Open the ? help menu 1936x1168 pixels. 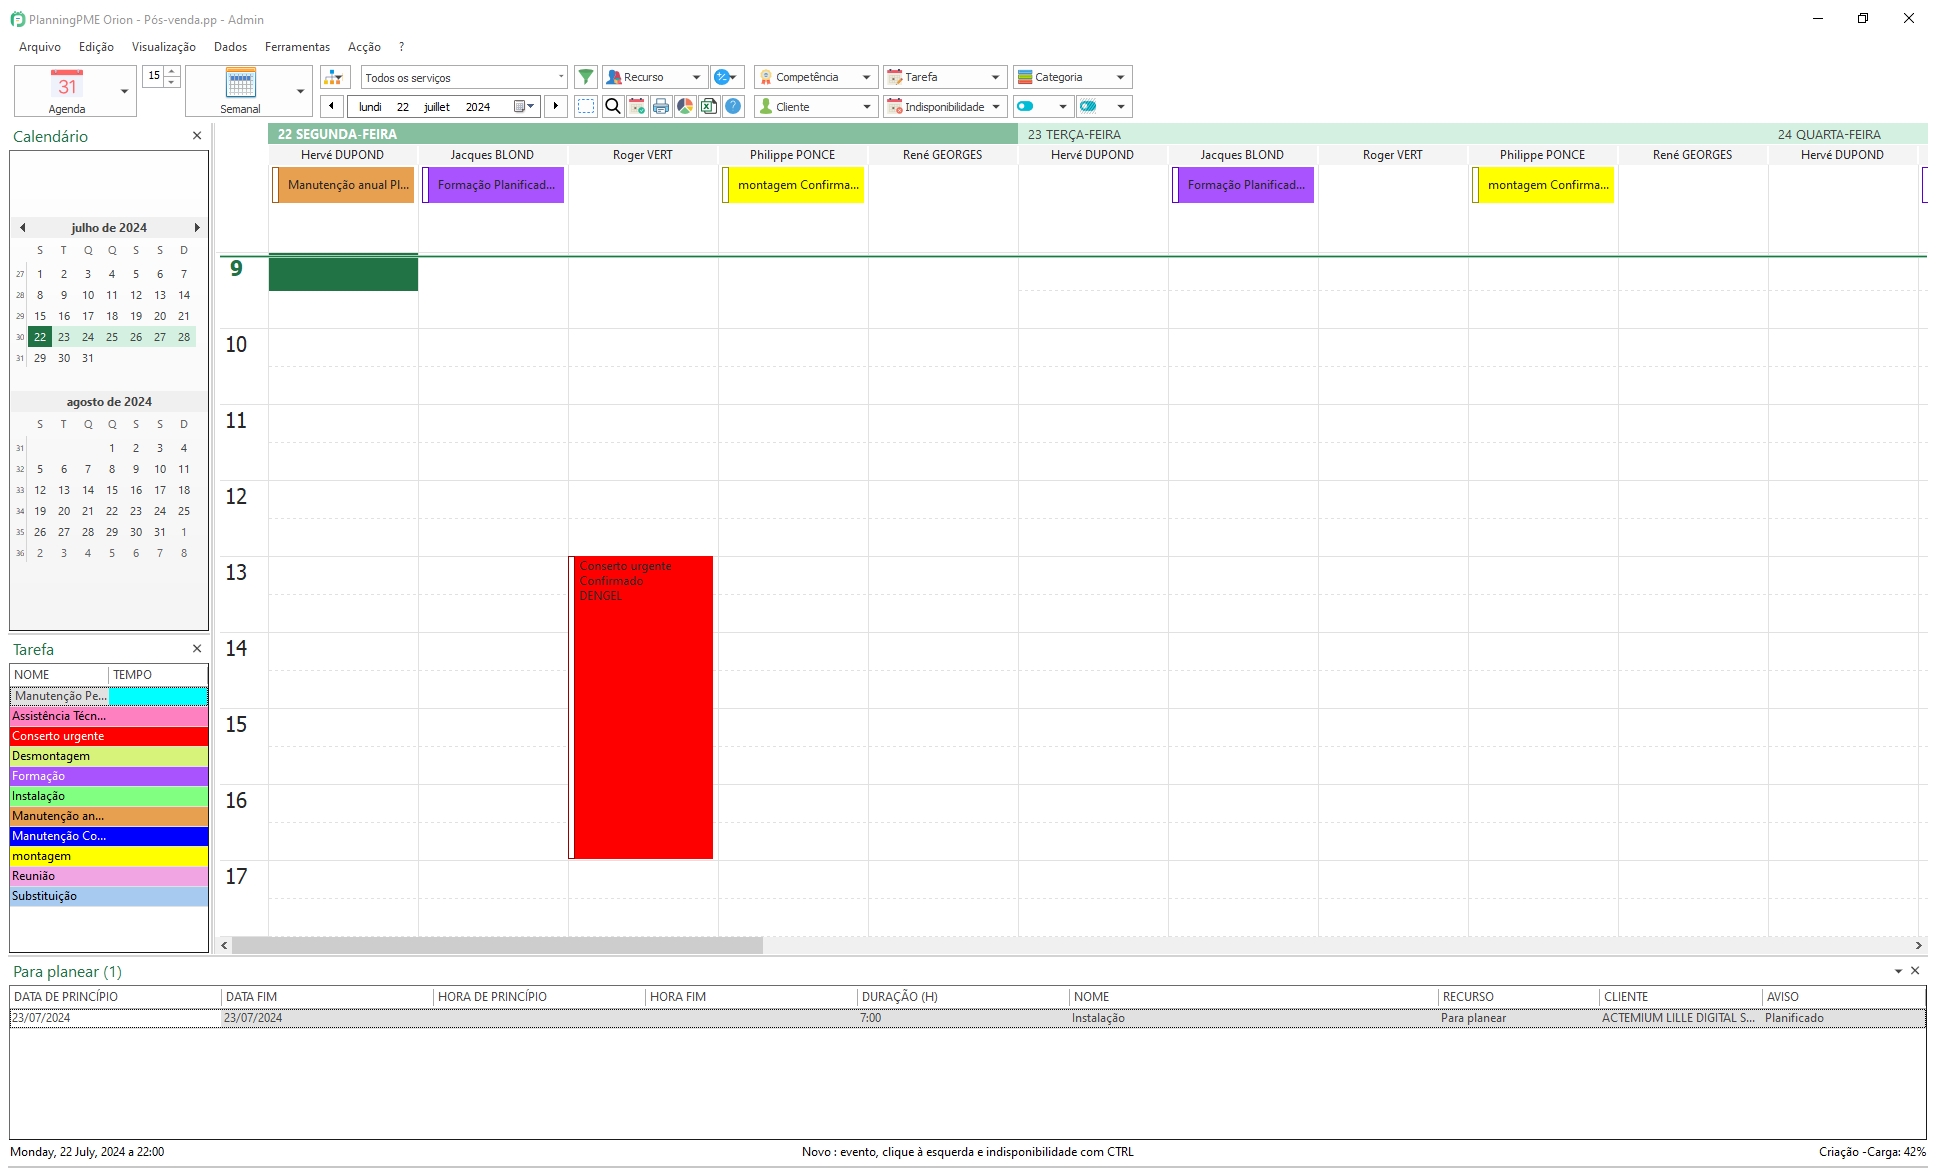coord(401,47)
